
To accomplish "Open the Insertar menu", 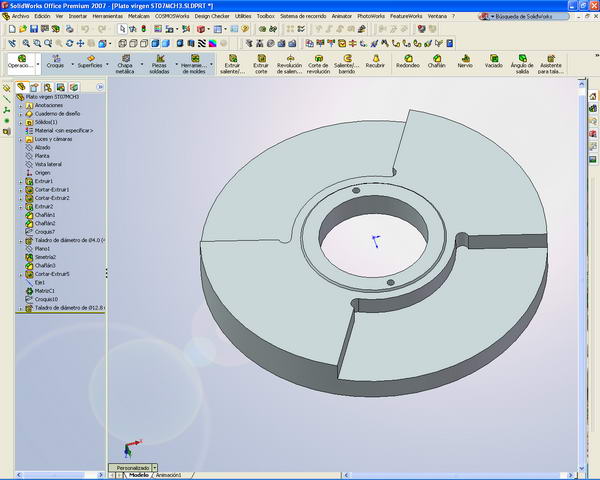I will (77, 17).
